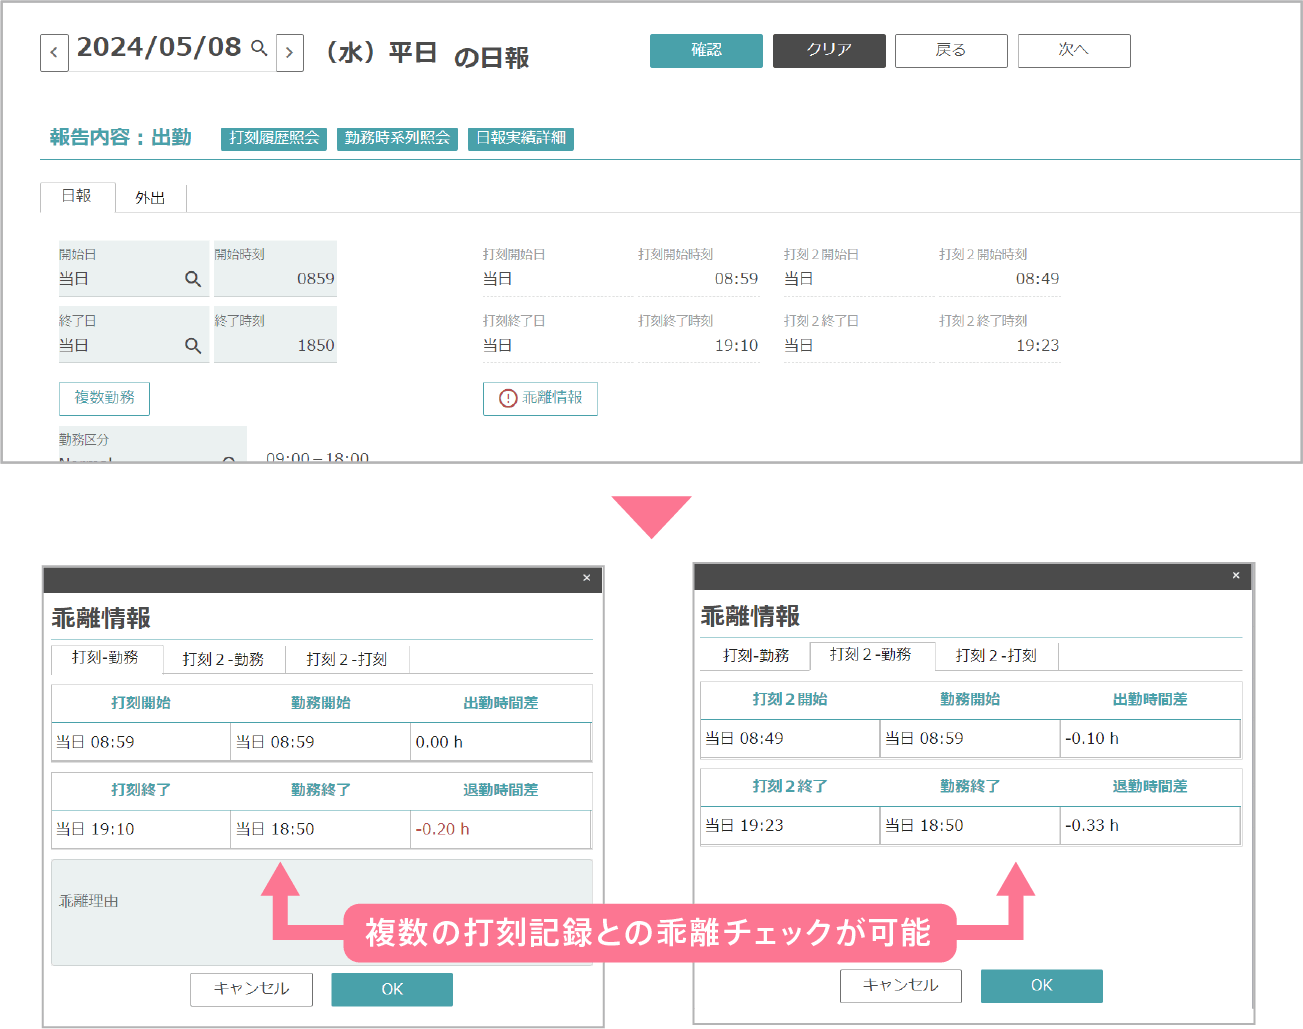Viewport: 1303px width, 1029px height.
Task: Edit the 開始時刻 field showing 0859
Action: click(275, 269)
